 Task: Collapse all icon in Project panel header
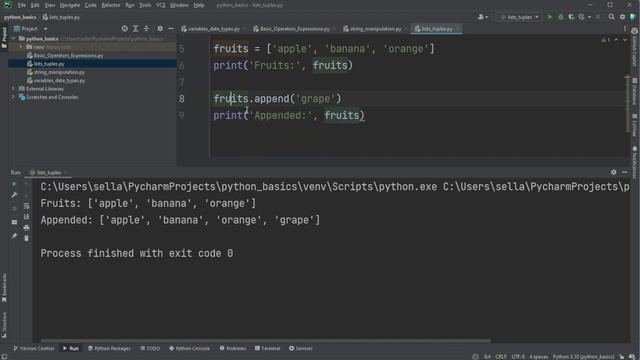[147, 29]
